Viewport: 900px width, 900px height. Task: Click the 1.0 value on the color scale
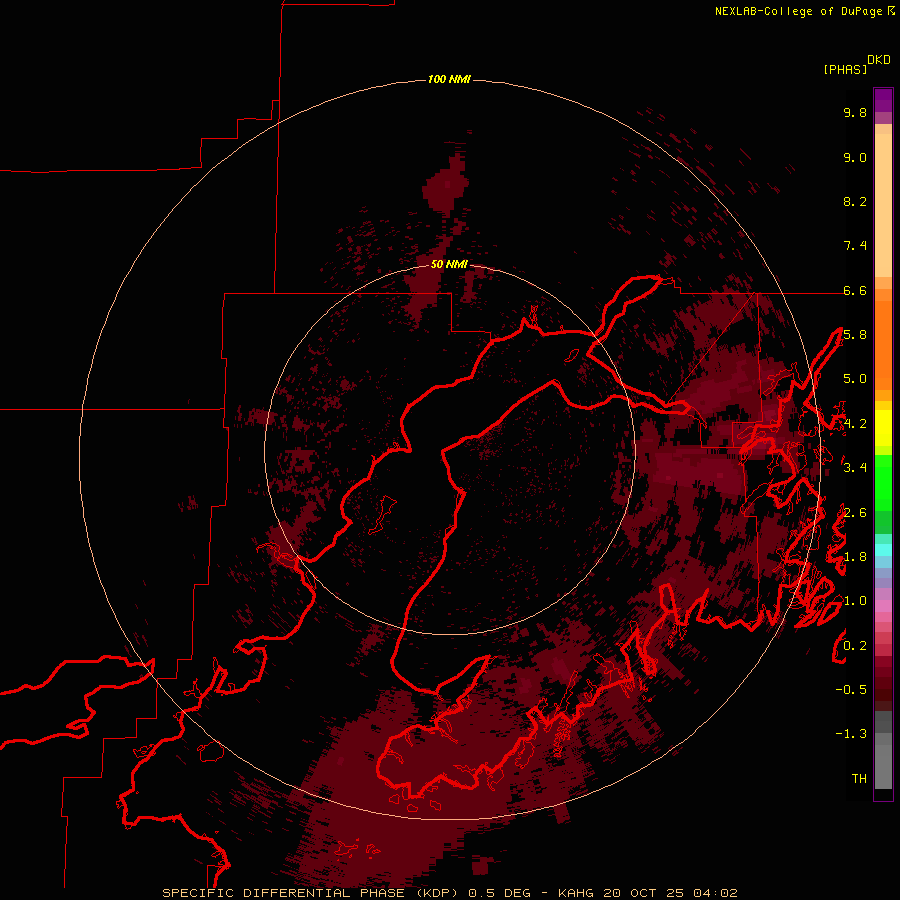point(855,601)
